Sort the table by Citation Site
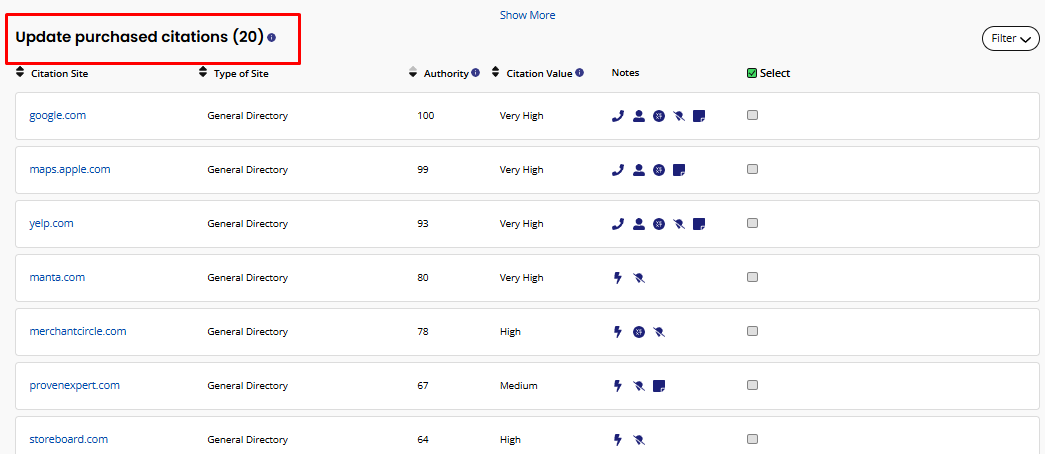Image resolution: width=1045 pixels, height=454 pixels. tap(21, 73)
